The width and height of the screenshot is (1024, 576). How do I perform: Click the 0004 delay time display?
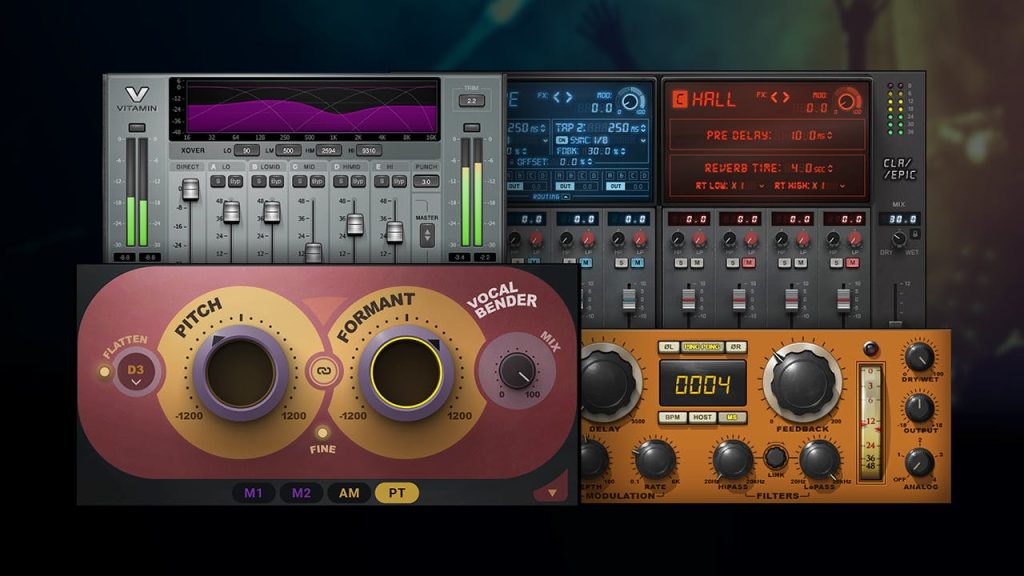tap(702, 383)
